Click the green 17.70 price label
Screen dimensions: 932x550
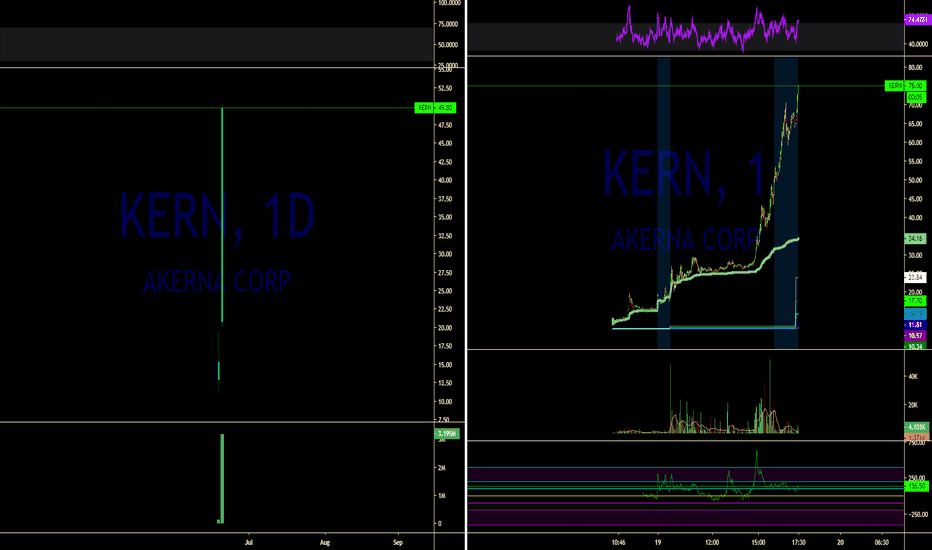(x=915, y=301)
